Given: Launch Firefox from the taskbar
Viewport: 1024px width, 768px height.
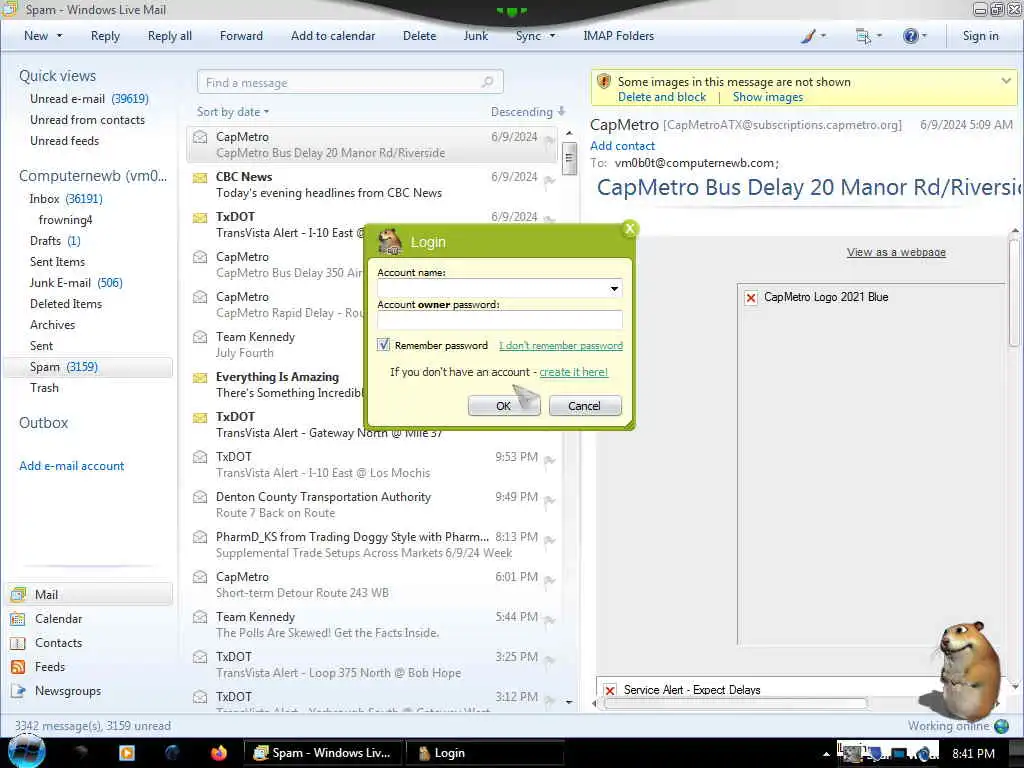Looking at the screenshot, I should tap(219, 753).
